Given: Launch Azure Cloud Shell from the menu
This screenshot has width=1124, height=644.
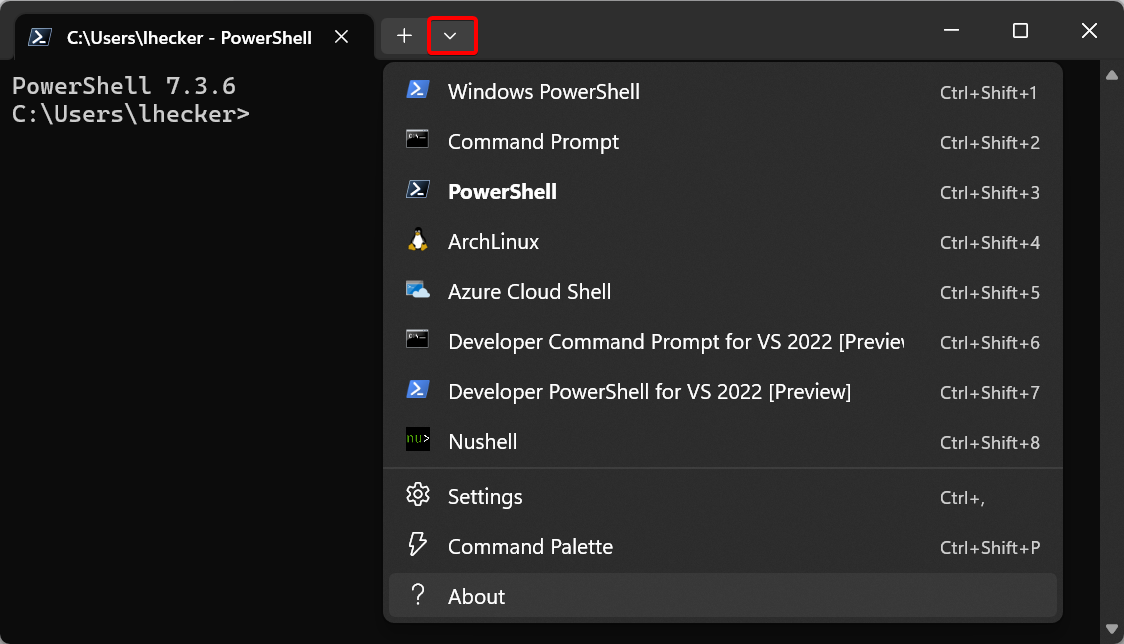Looking at the screenshot, I should tap(529, 291).
